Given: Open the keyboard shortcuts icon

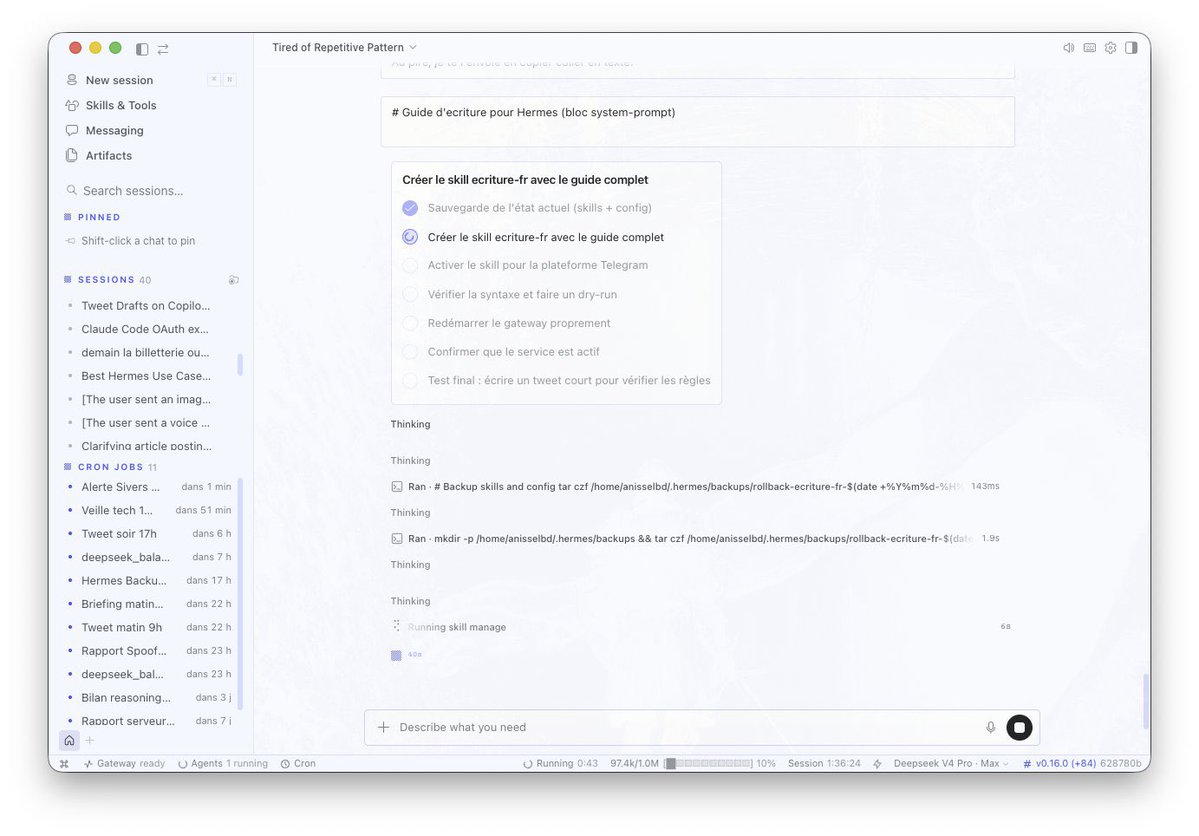Looking at the screenshot, I should pyautogui.click(x=1090, y=47).
